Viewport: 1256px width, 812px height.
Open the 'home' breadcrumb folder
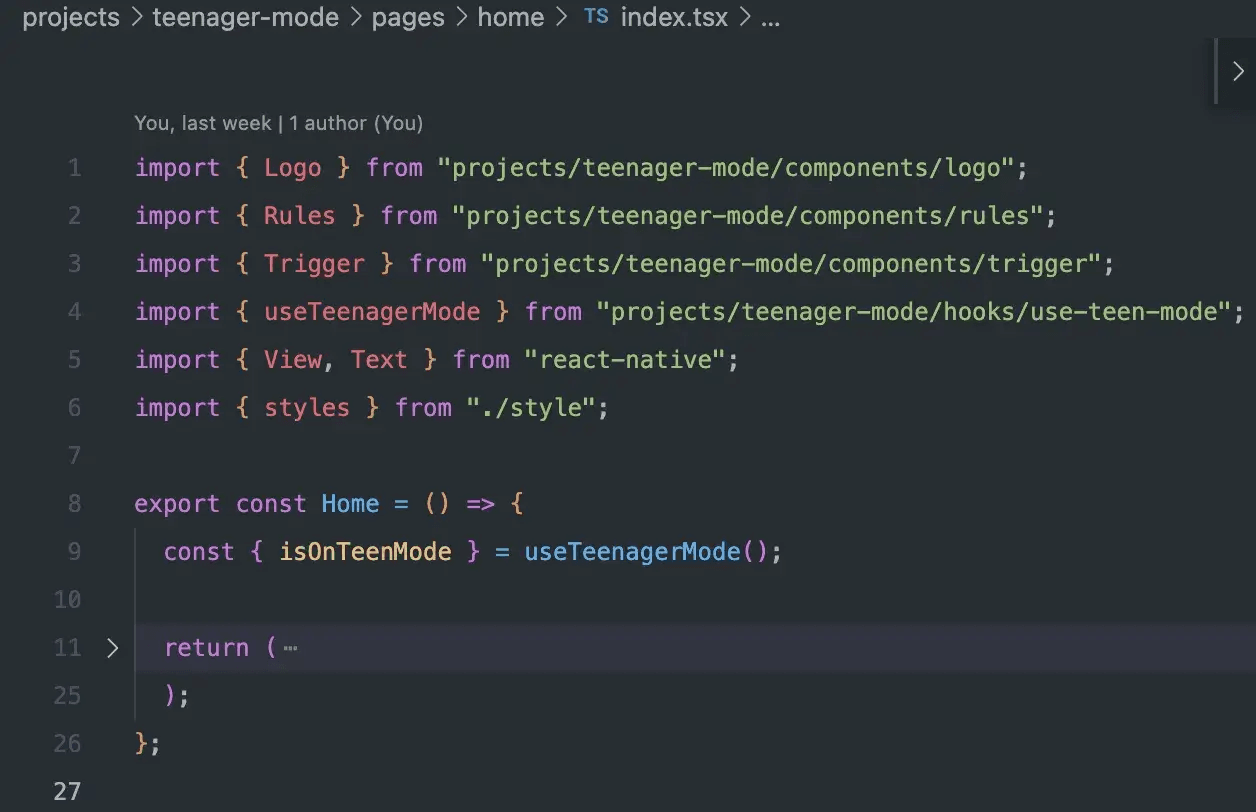[511, 18]
